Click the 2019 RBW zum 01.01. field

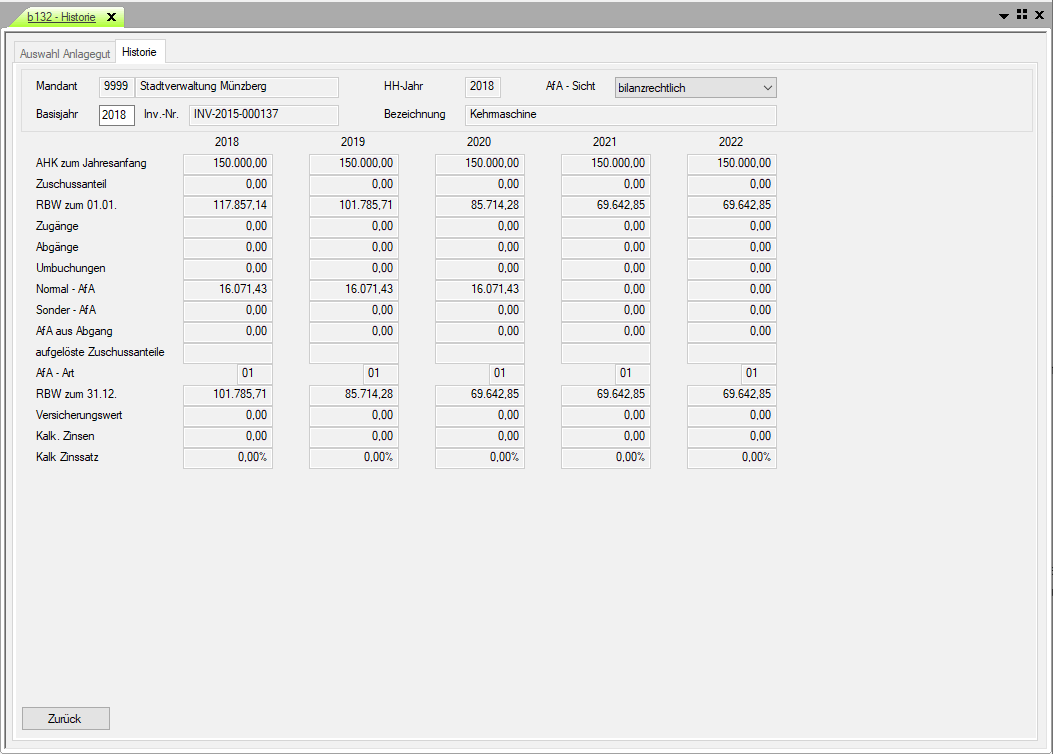click(x=354, y=205)
